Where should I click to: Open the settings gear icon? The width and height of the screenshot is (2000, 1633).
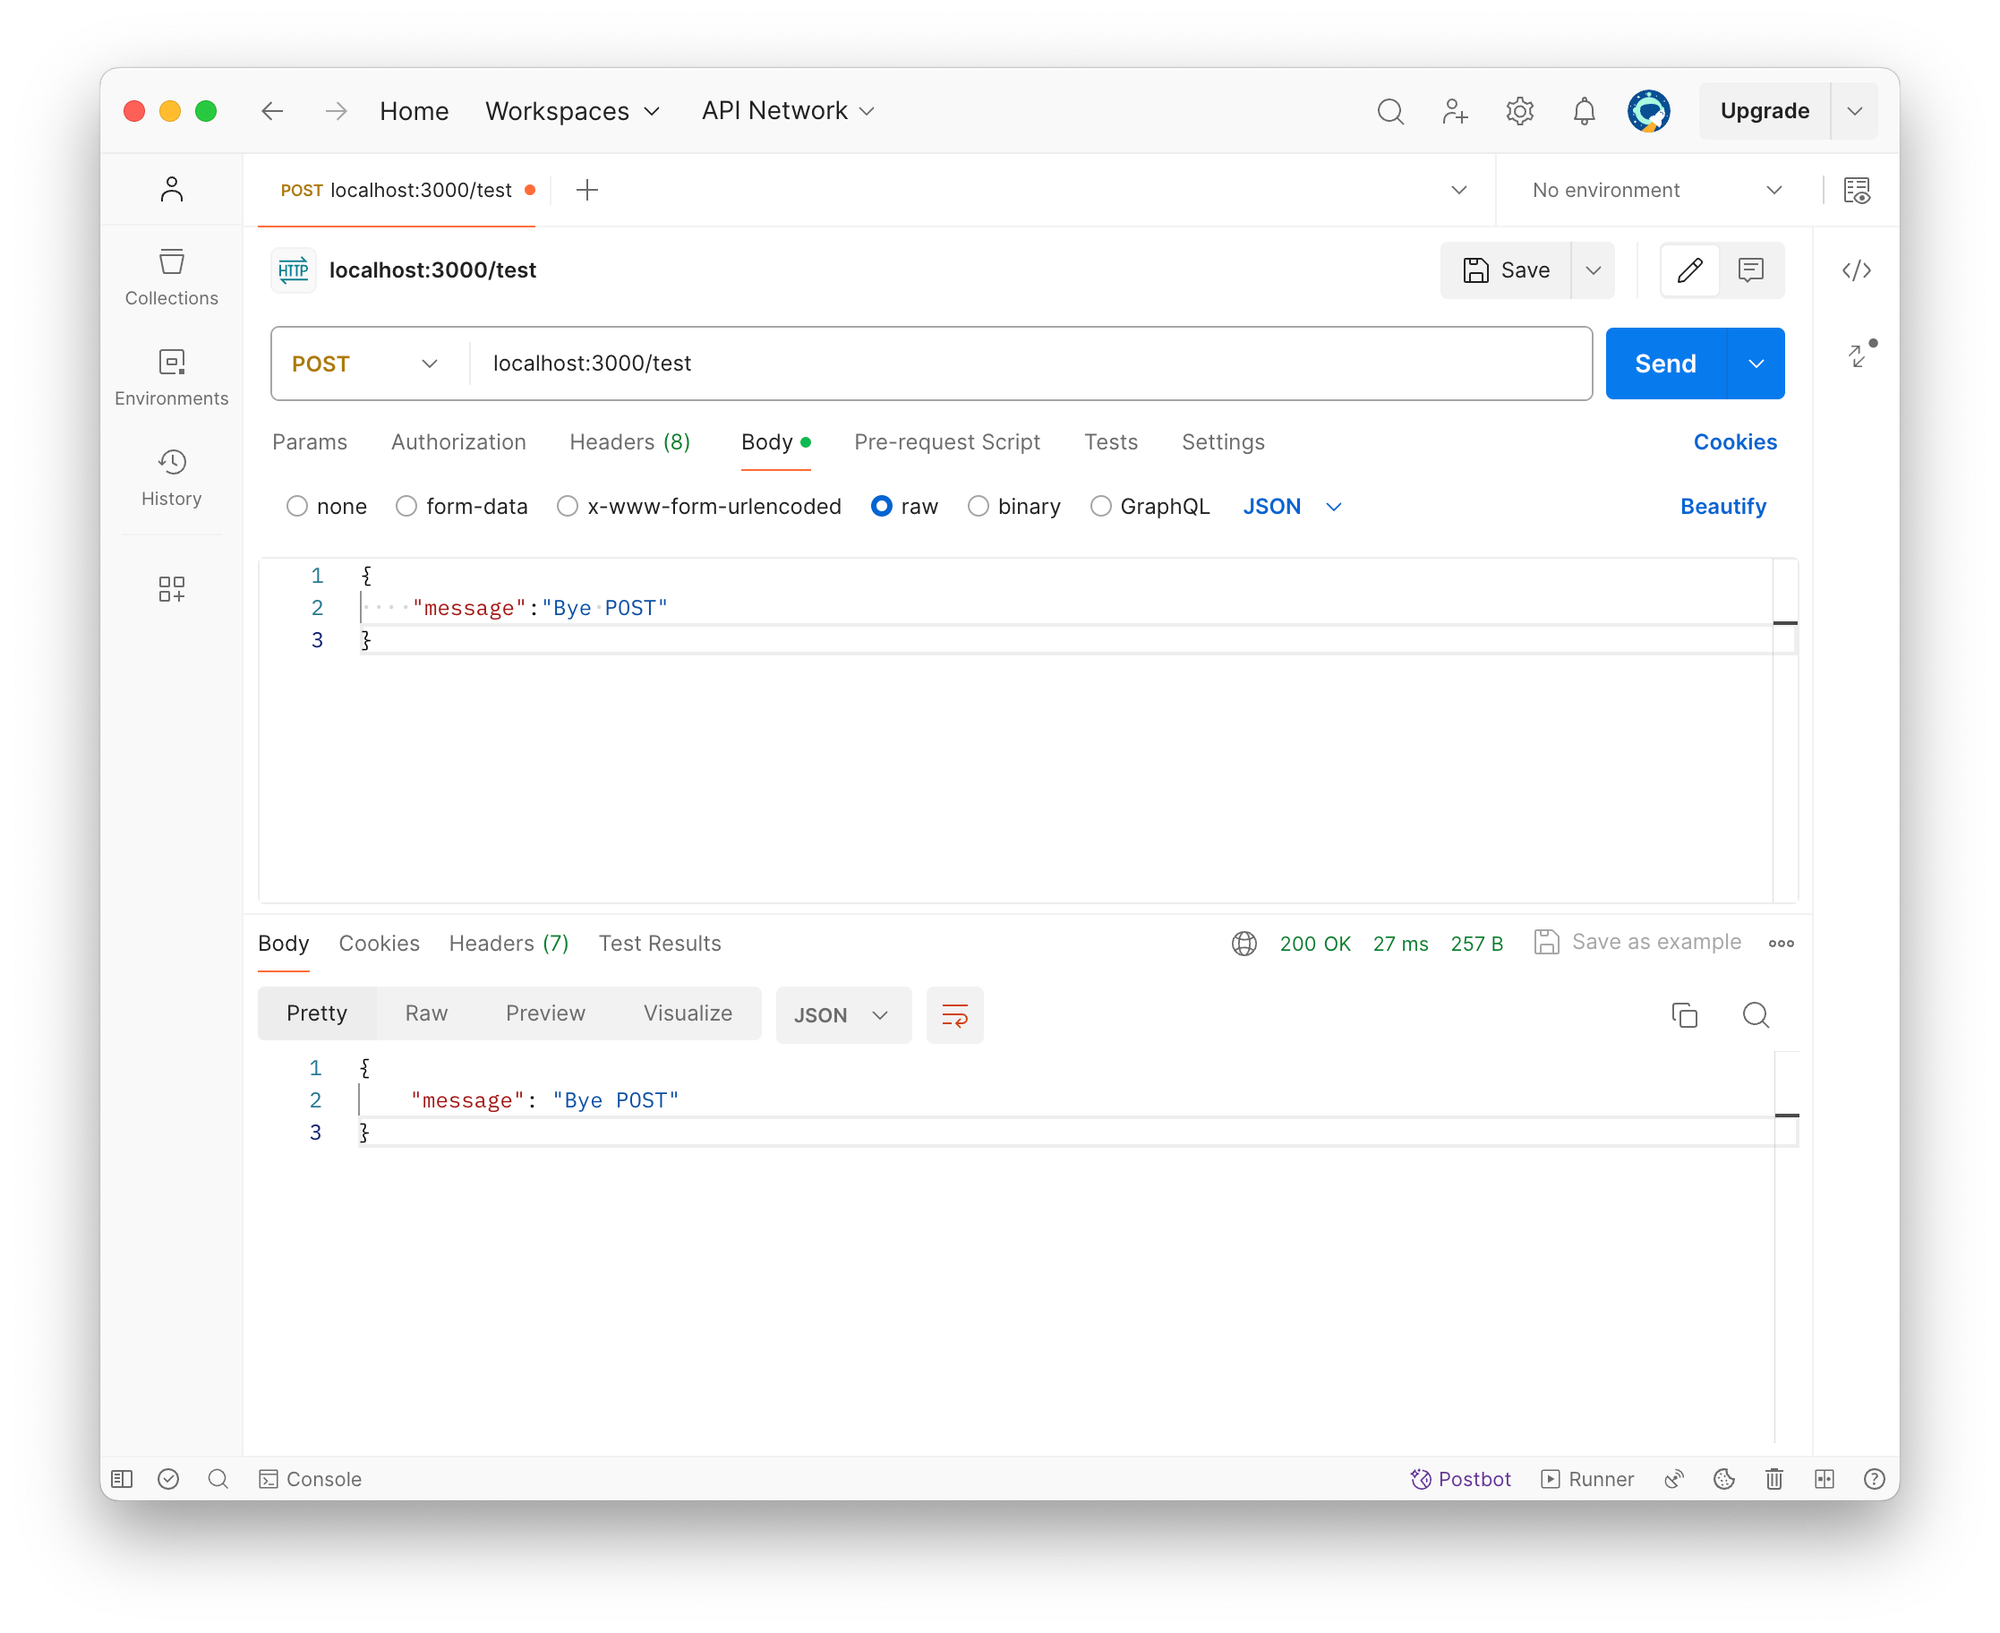[1520, 111]
